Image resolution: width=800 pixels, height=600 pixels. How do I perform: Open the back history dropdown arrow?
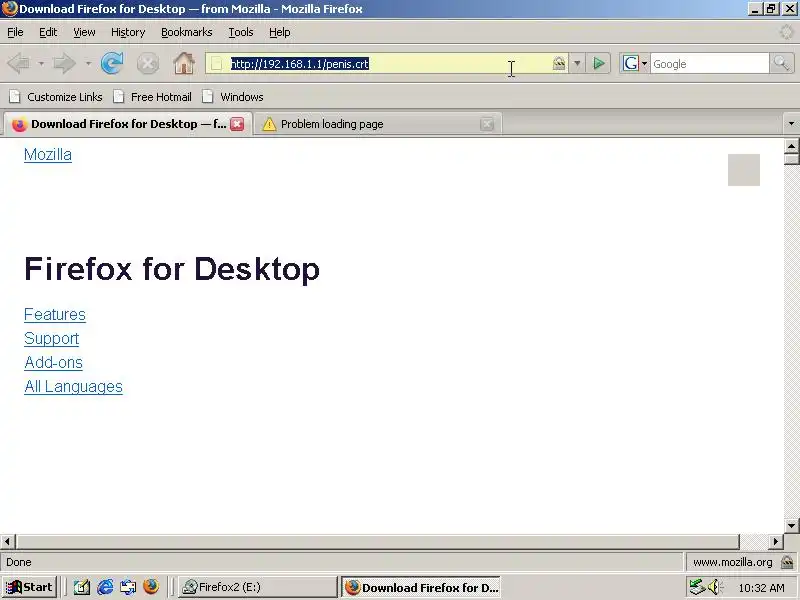point(41,64)
